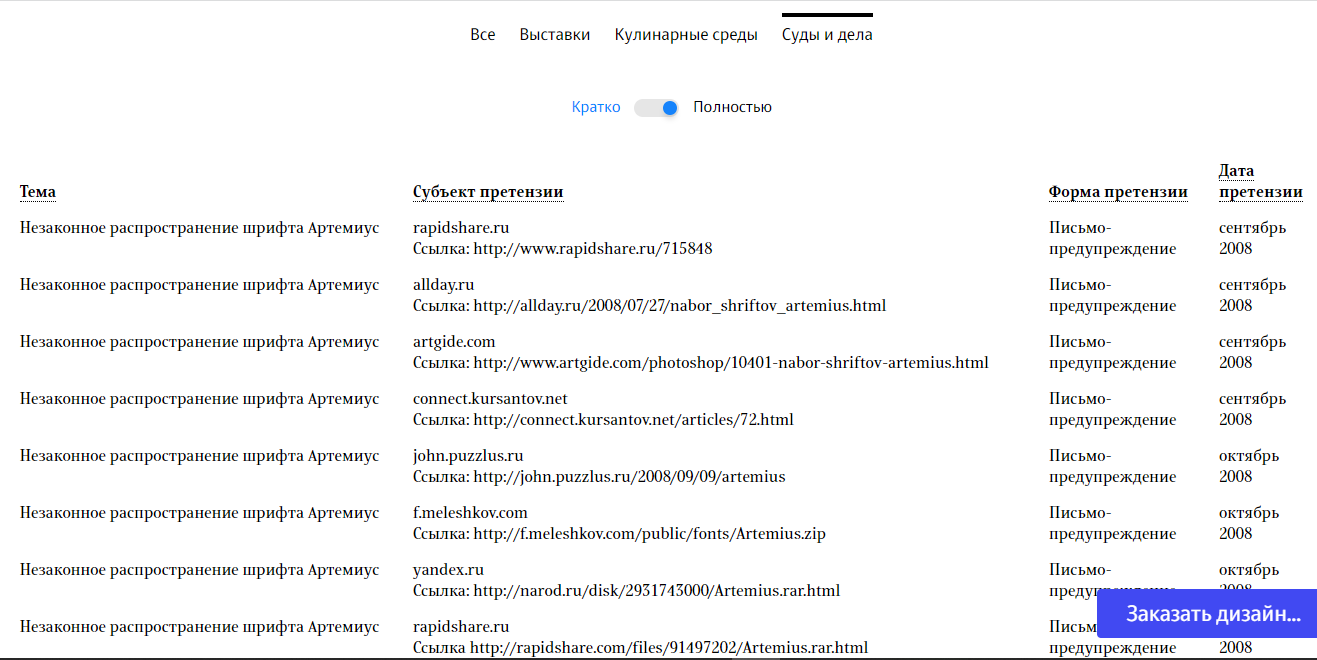Select the john.puzzlus.ru subject name
This screenshot has height=660, width=1317.
(x=468, y=456)
